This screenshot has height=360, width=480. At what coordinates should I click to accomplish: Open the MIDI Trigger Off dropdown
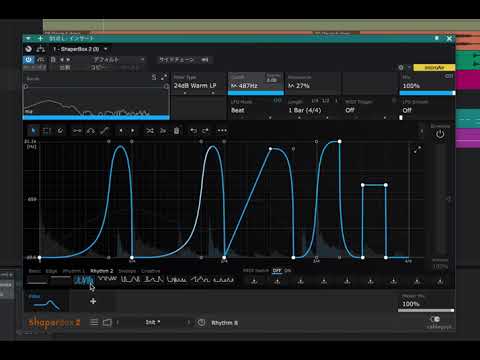[370, 109]
